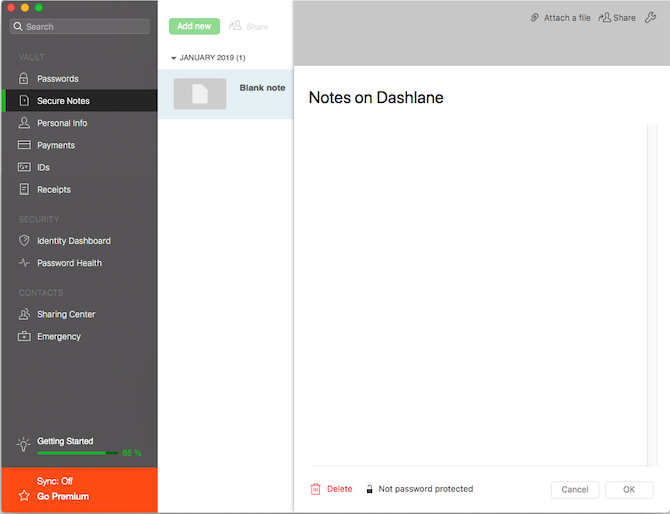670x514 pixels.
Task: Open Passwords in the vault
Action: (80, 79)
